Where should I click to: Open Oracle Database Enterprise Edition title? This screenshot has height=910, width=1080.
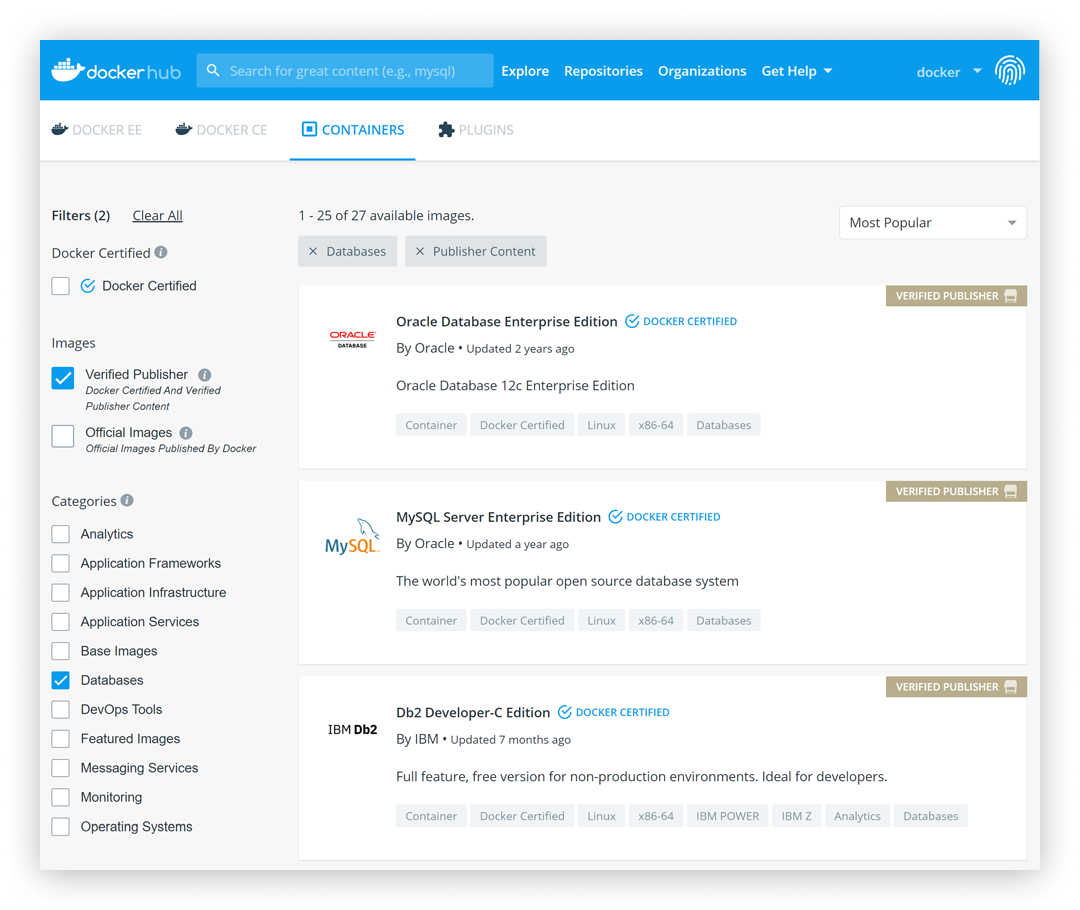tap(506, 322)
